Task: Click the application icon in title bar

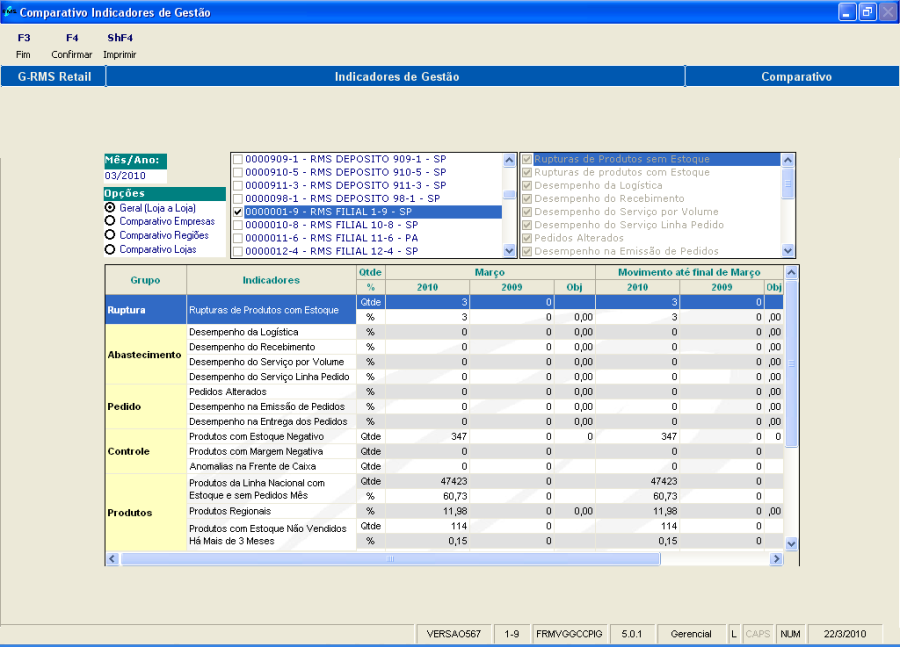Action: click(9, 12)
